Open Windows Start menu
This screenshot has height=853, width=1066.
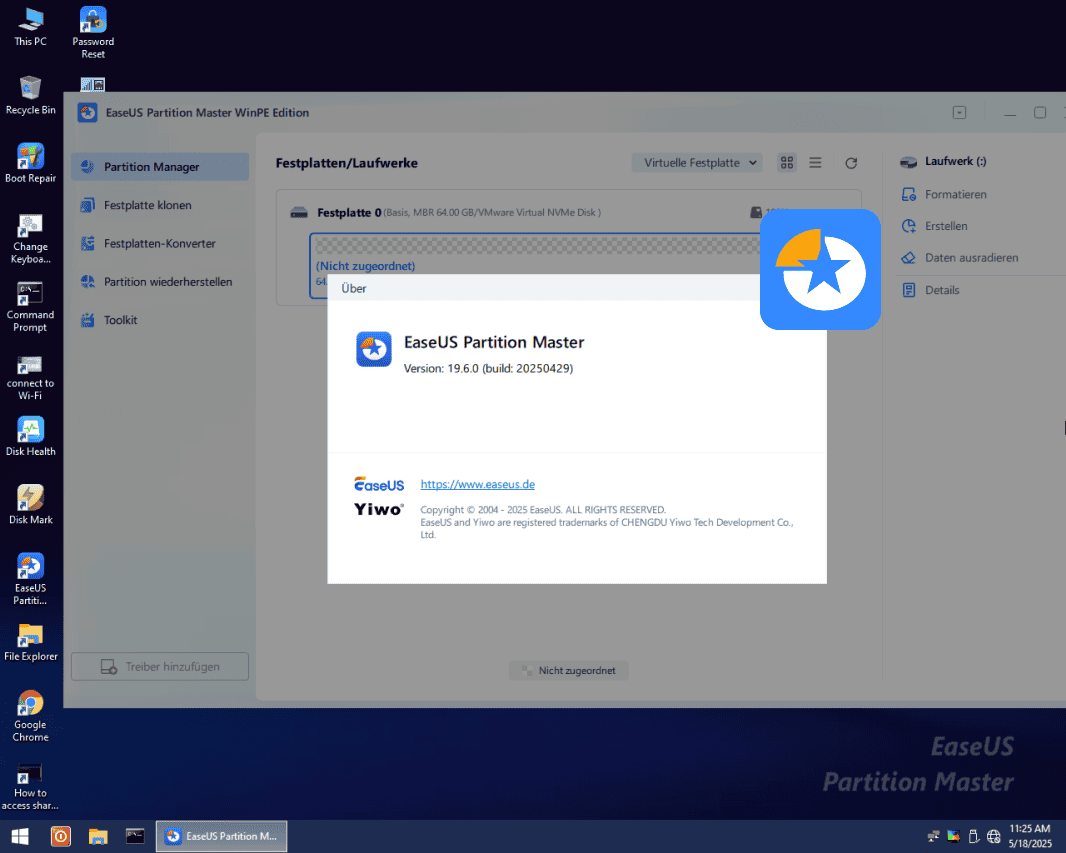[20, 836]
